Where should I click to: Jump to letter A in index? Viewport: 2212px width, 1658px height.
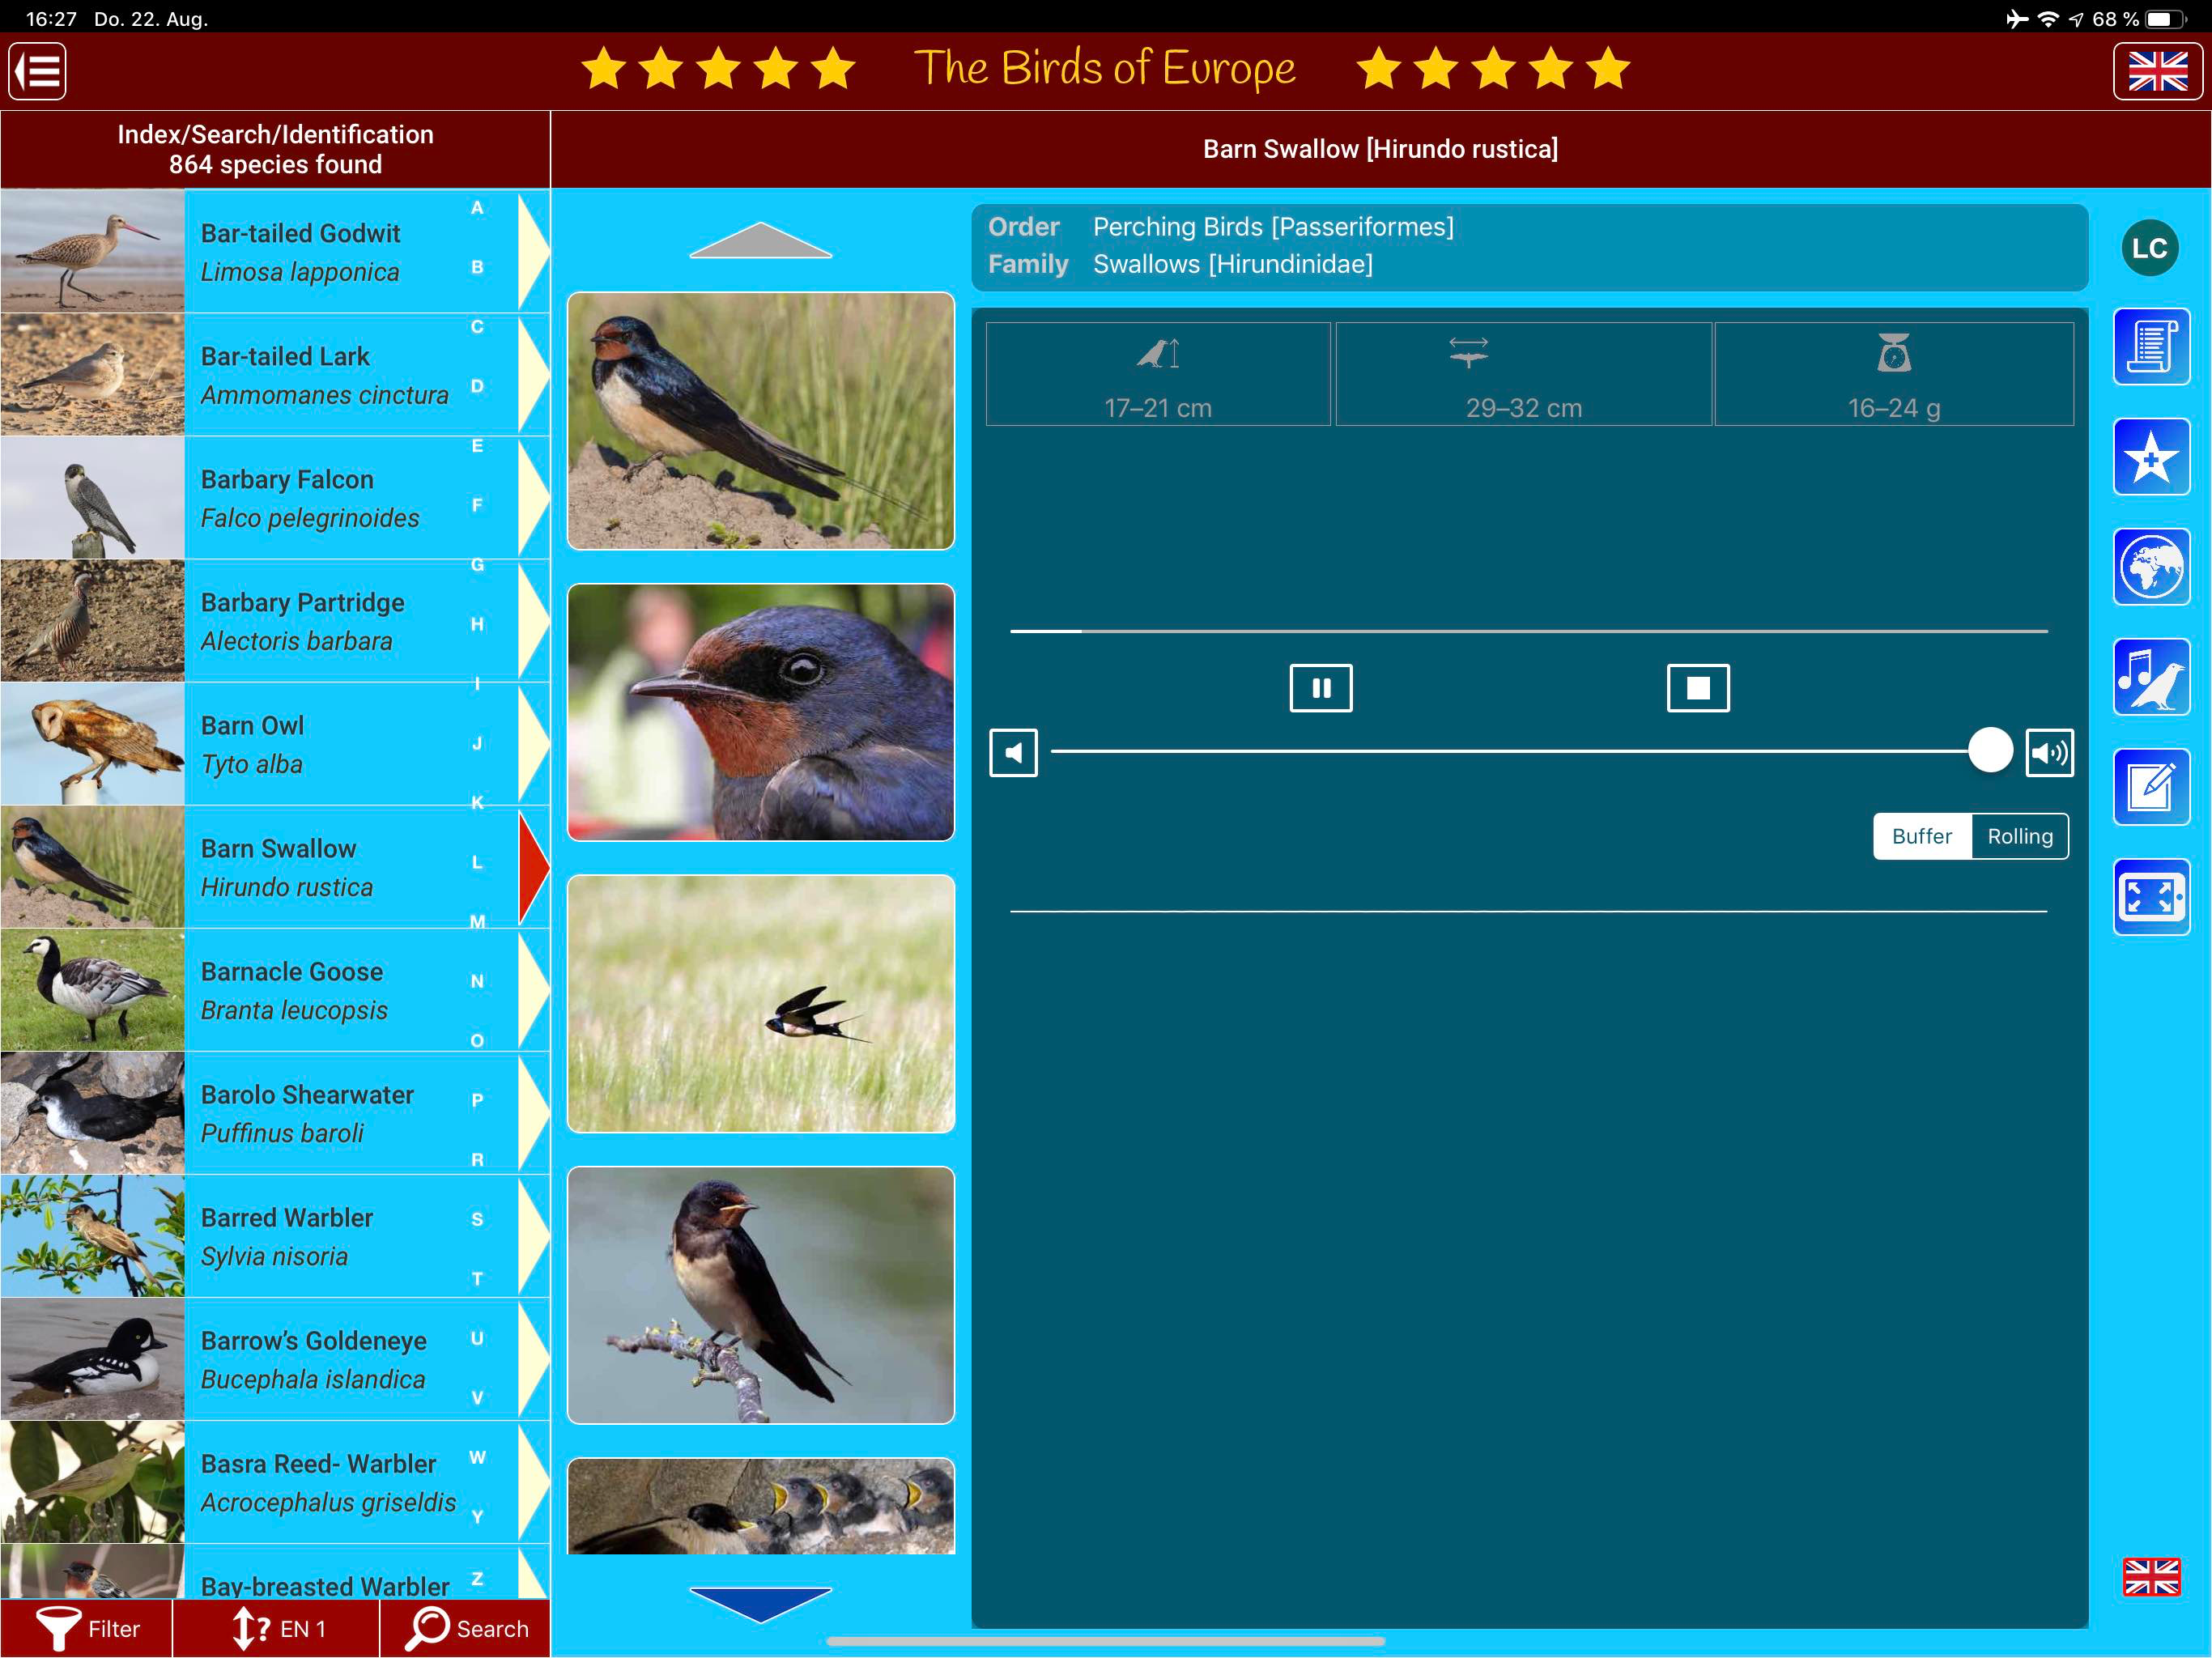pyautogui.click(x=477, y=208)
